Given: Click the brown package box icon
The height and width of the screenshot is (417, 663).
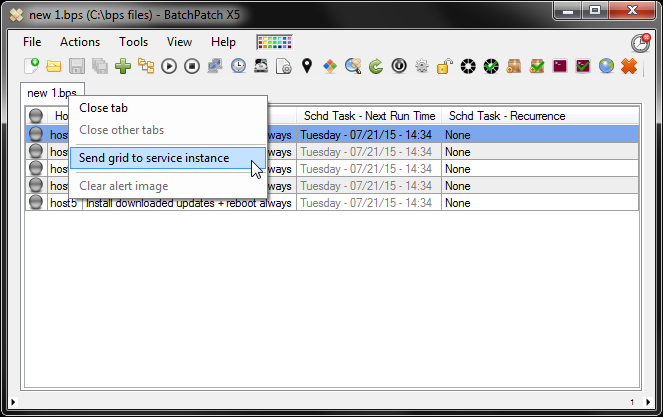Looking at the screenshot, I should pos(514,66).
